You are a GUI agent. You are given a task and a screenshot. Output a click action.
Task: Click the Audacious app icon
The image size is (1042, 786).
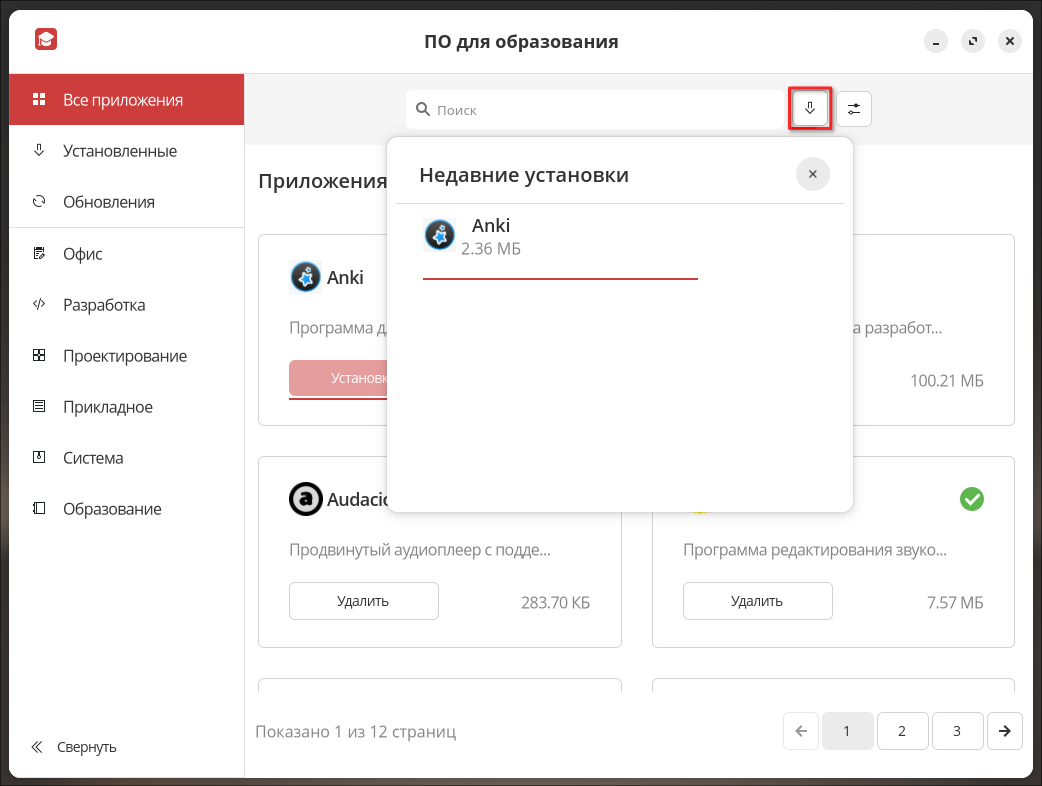pyautogui.click(x=305, y=499)
